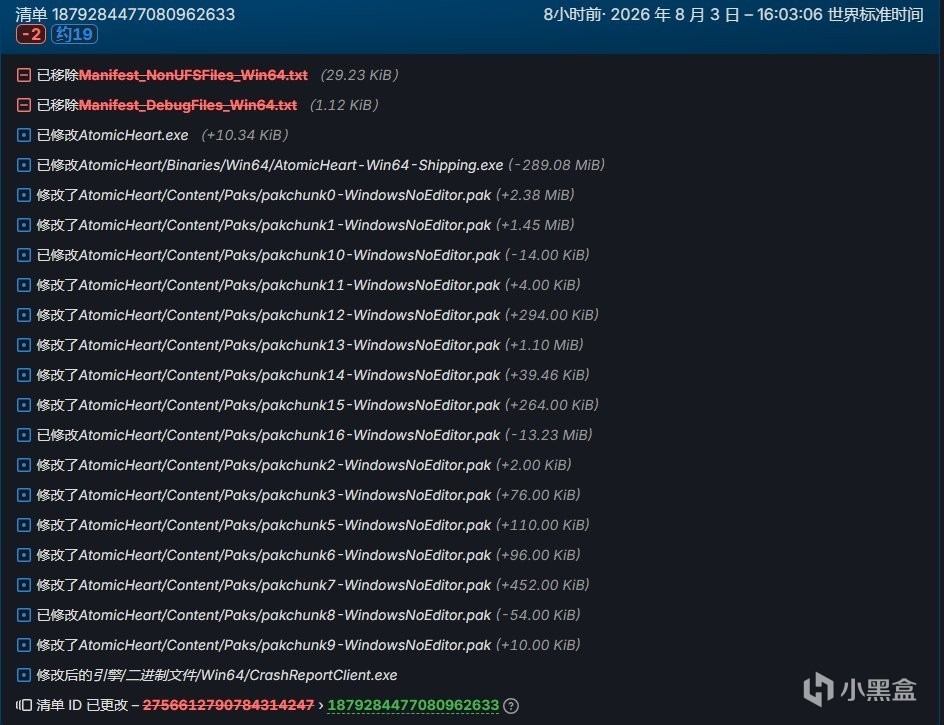Select path pakchunk15-WindowsNoEditor.pak
The width and height of the screenshot is (944, 725).
290,405
